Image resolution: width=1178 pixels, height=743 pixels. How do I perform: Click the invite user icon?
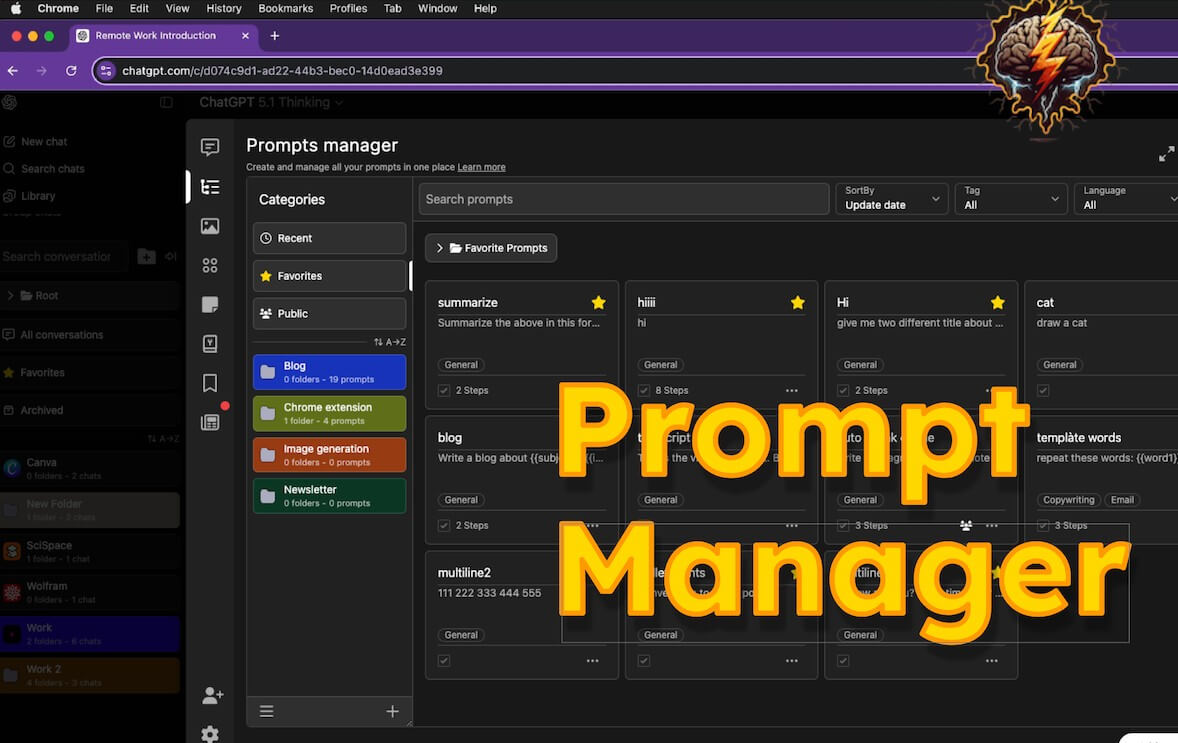tap(212, 696)
